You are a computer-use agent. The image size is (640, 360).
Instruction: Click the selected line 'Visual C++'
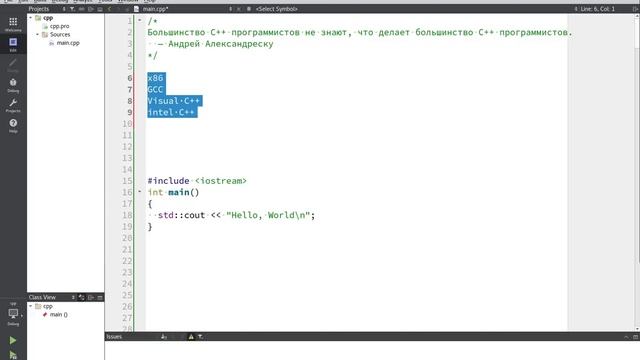pyautogui.click(x=174, y=101)
